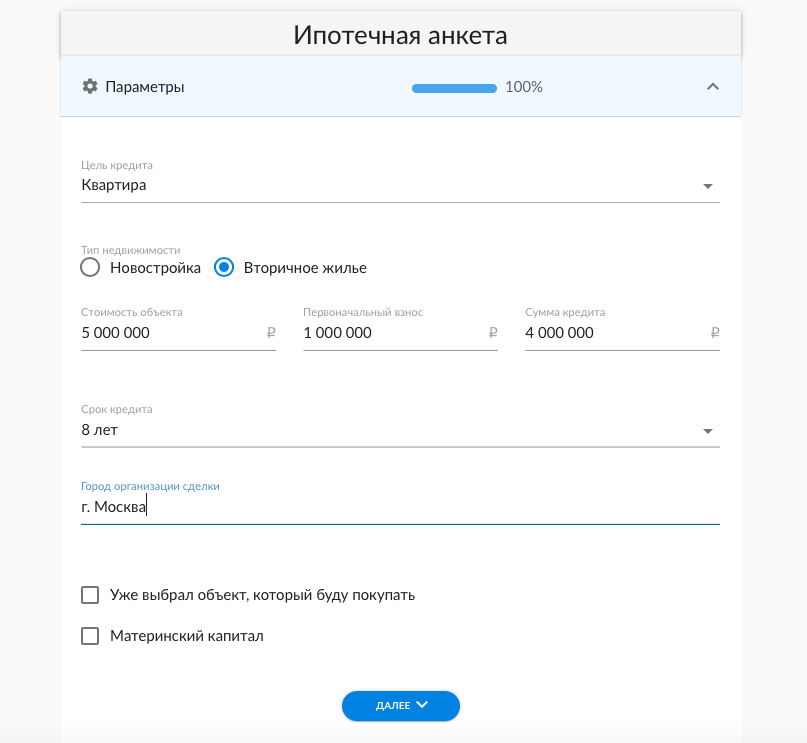Edit the Первоначальный взнос amount field
The width and height of the screenshot is (807, 743).
click(x=392, y=333)
